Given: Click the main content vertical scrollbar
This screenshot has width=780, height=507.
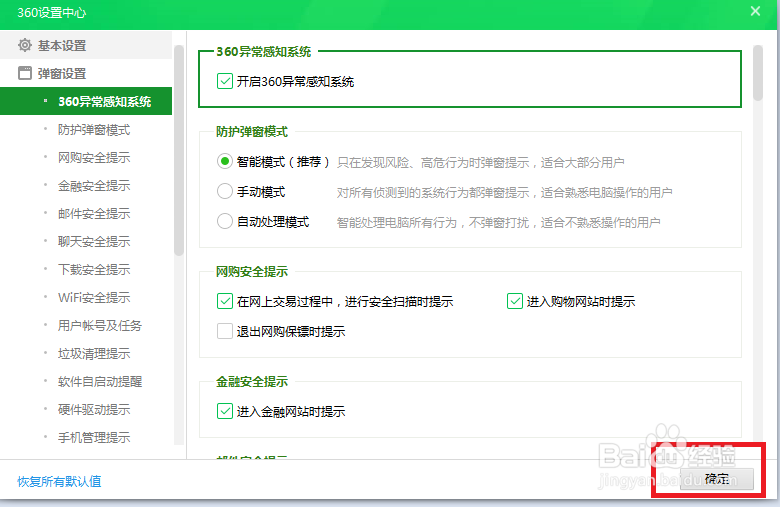Looking at the screenshot, I should (758, 73).
